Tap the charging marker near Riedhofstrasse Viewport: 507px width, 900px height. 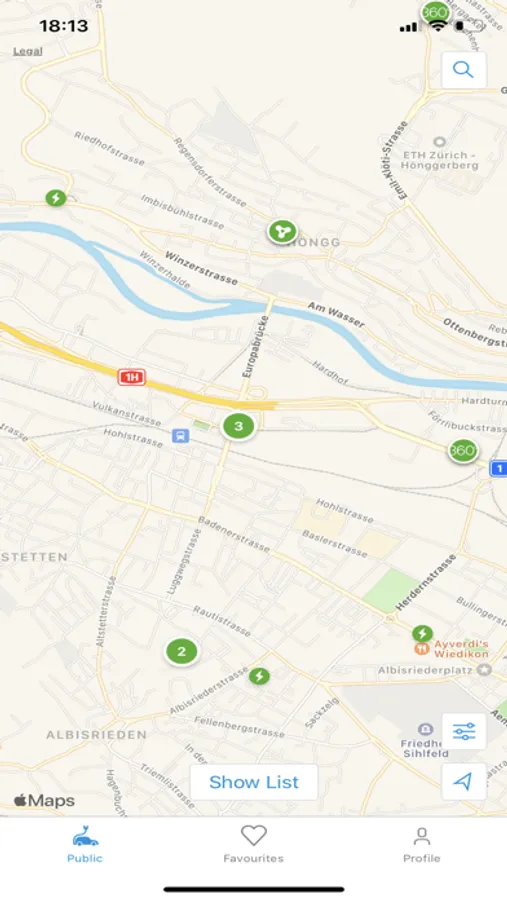(56, 199)
